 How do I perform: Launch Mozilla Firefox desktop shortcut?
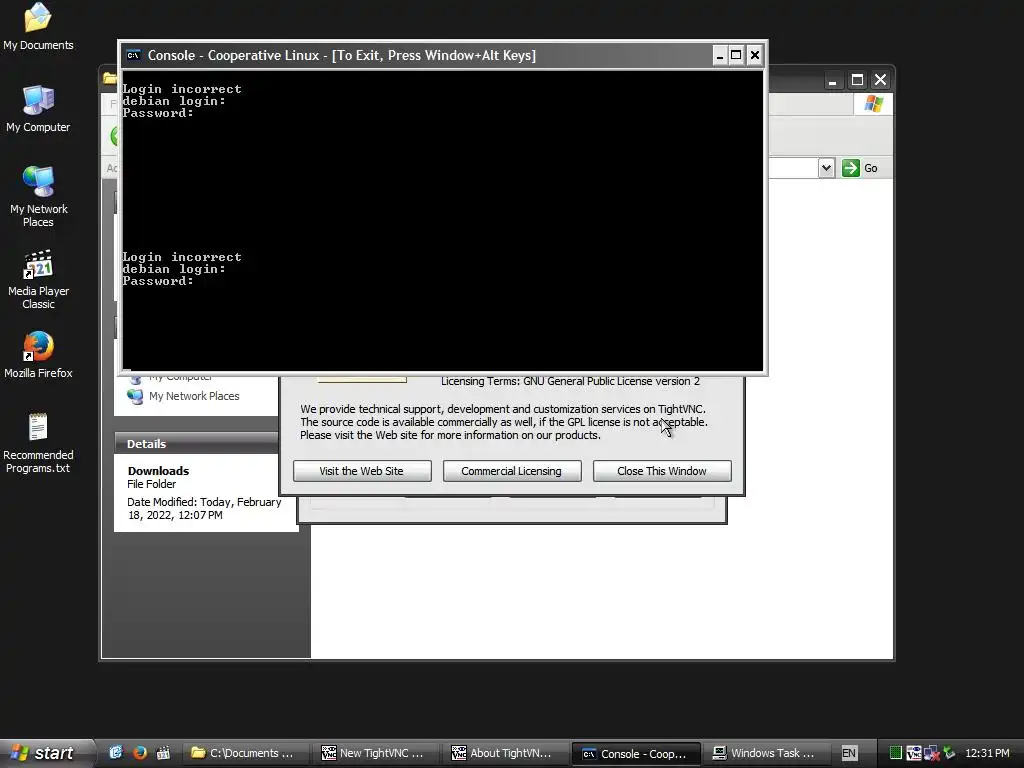click(x=38, y=355)
